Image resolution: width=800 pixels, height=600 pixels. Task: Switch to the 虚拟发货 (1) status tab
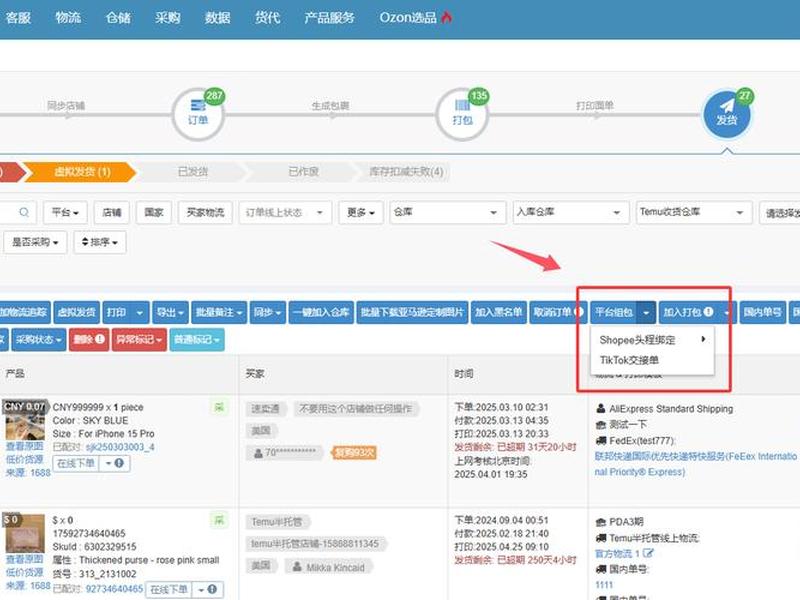click(82, 171)
